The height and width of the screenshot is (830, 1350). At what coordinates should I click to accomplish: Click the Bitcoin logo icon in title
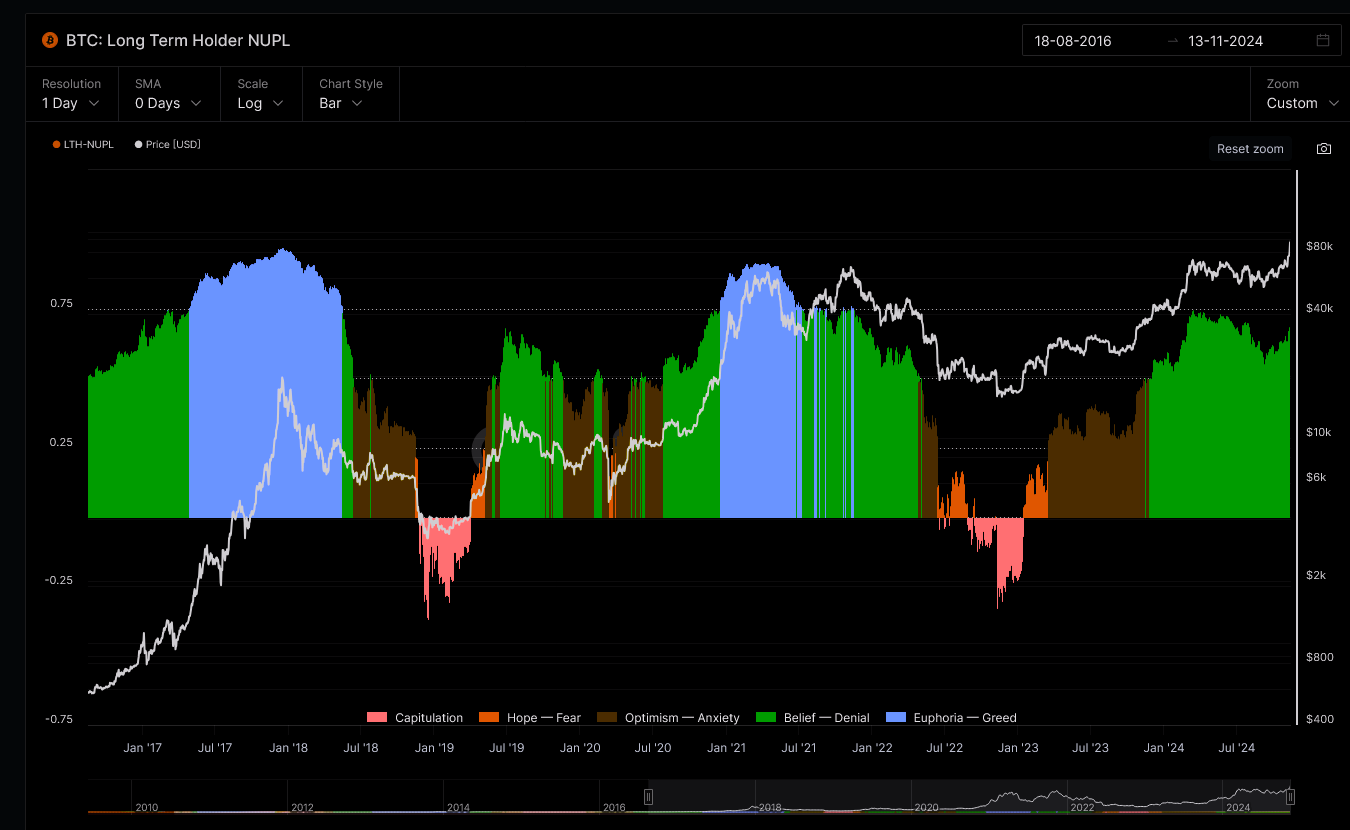click(50, 40)
